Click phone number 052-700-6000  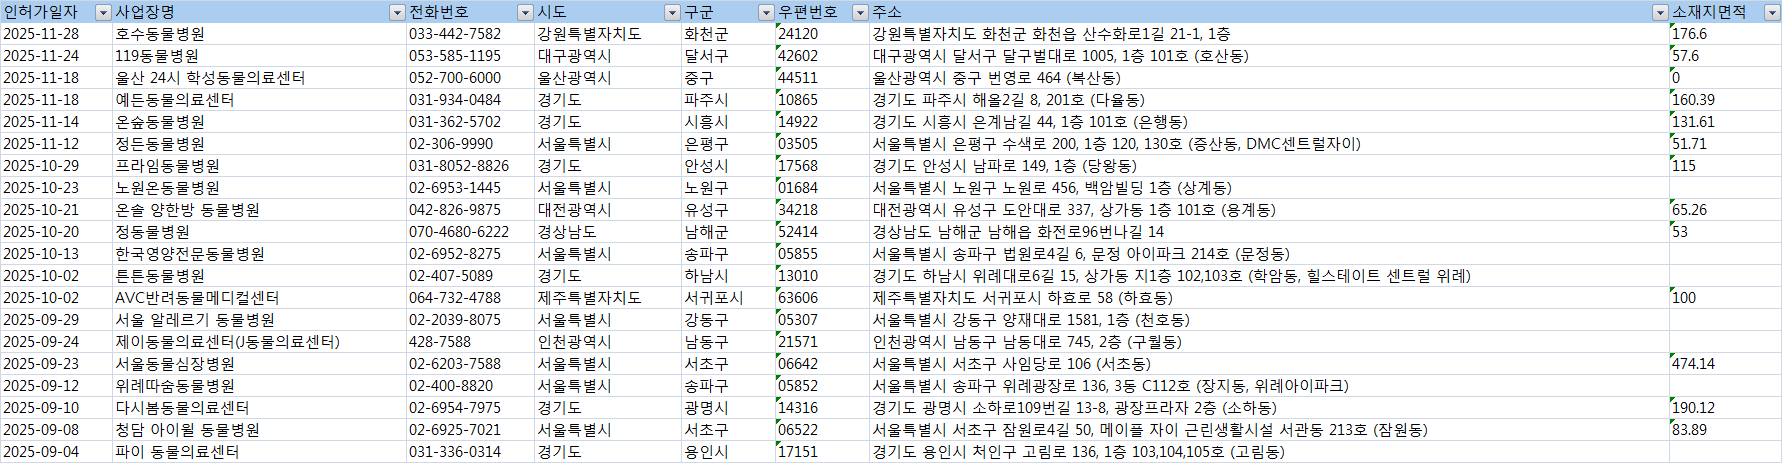click(x=470, y=78)
